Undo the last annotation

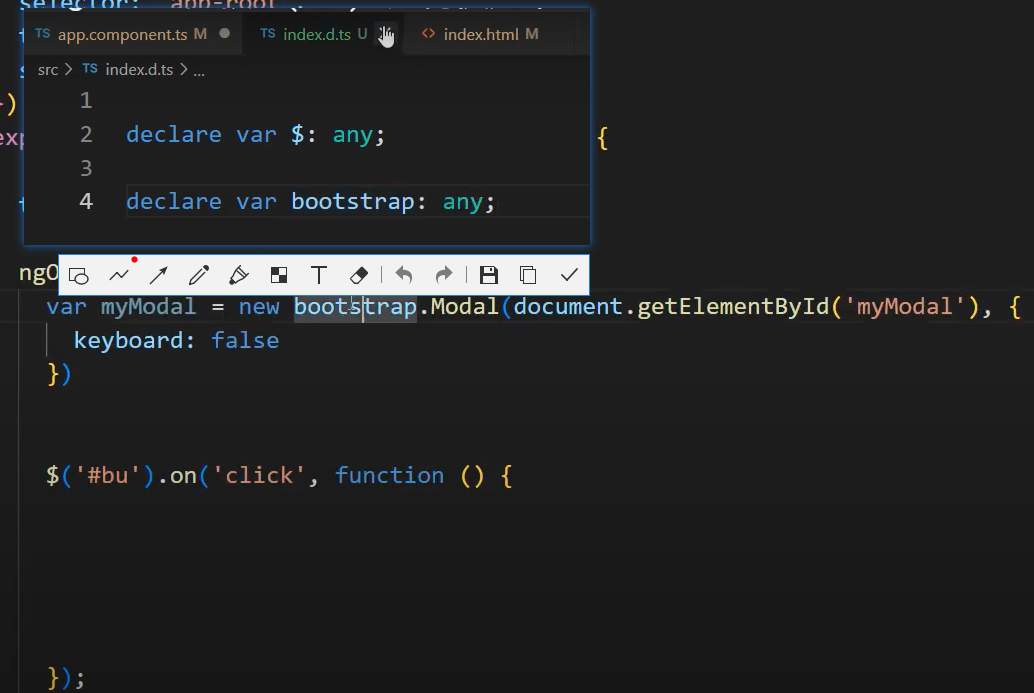click(x=404, y=275)
